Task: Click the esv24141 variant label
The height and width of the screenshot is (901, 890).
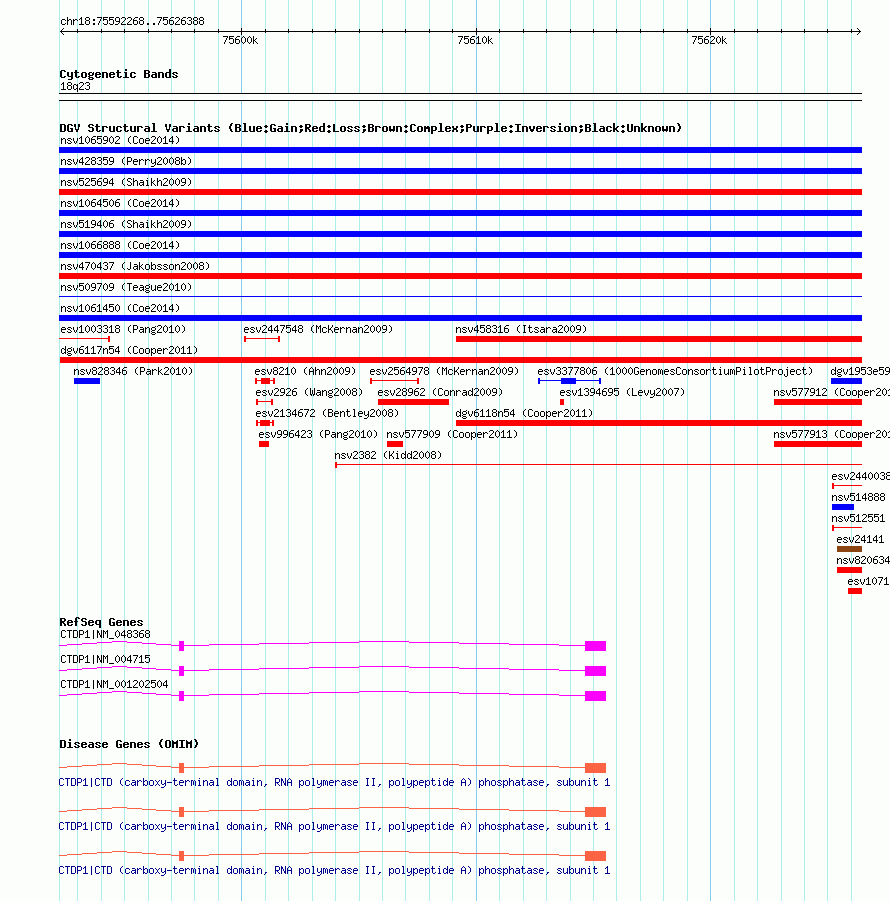Action: pyautogui.click(x=860, y=540)
